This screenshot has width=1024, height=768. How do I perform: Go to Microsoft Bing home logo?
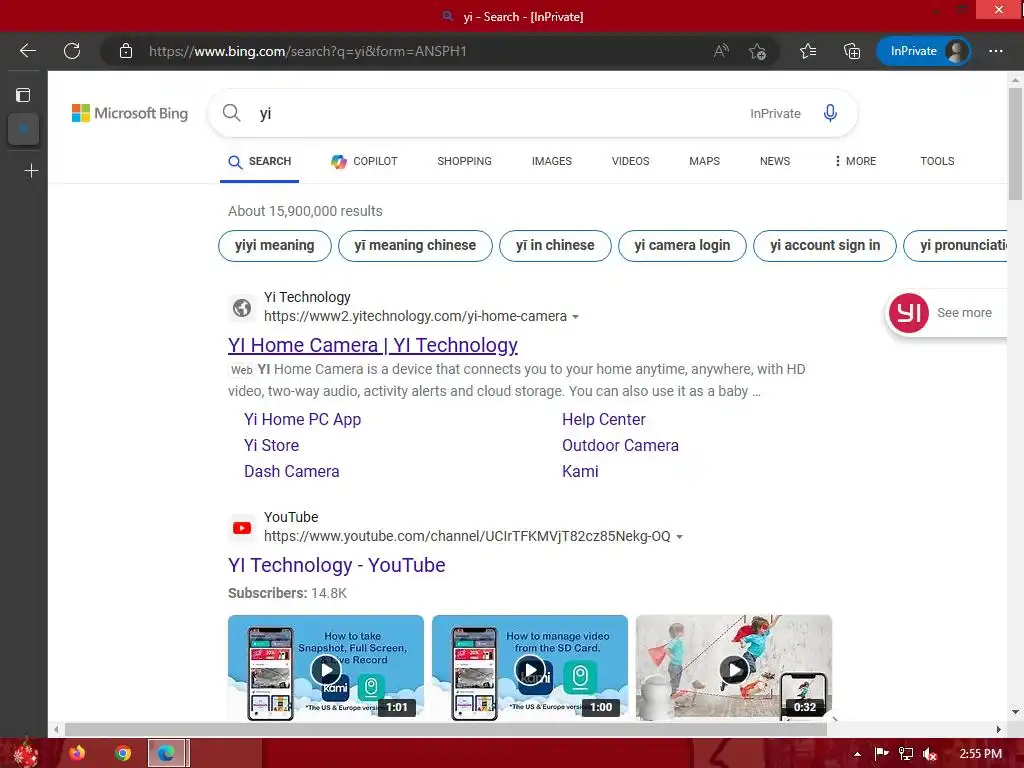(x=130, y=113)
